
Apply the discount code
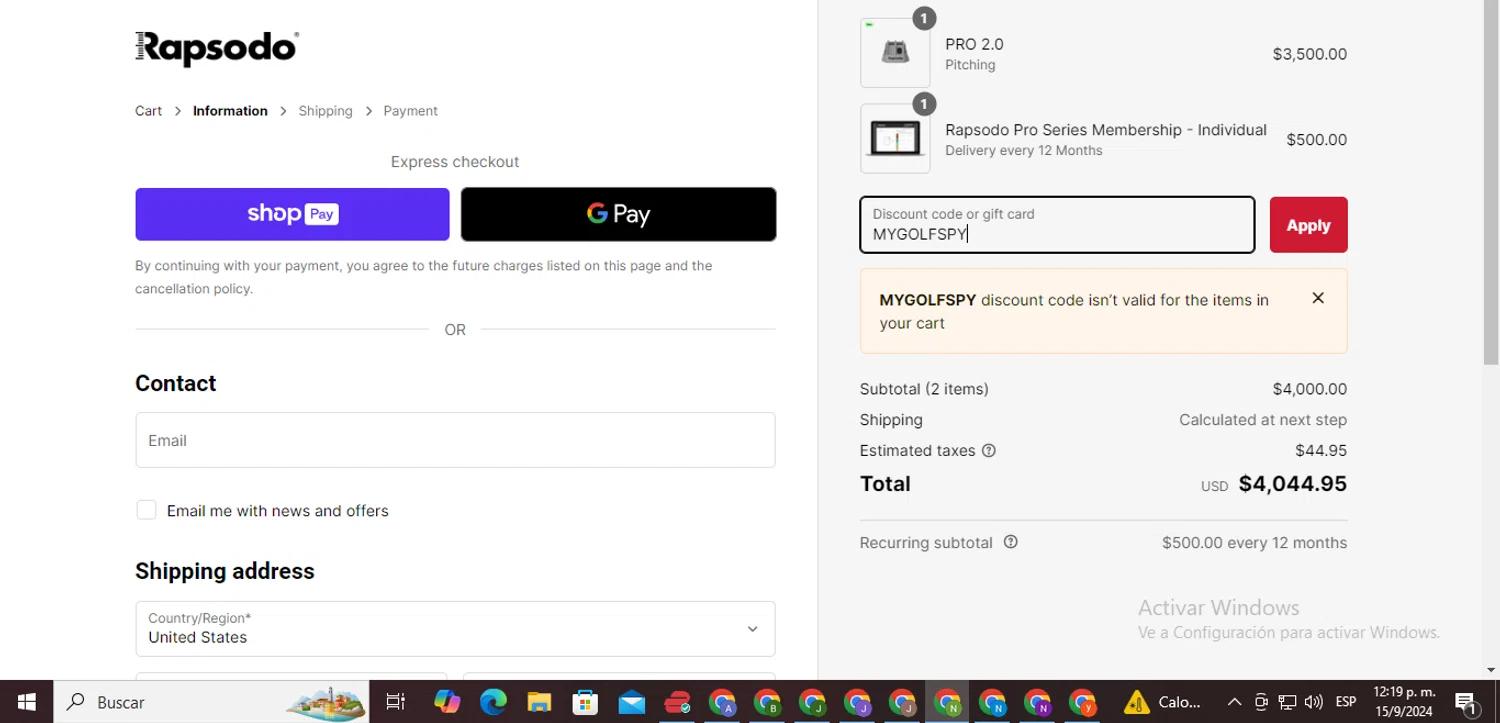(x=1308, y=225)
